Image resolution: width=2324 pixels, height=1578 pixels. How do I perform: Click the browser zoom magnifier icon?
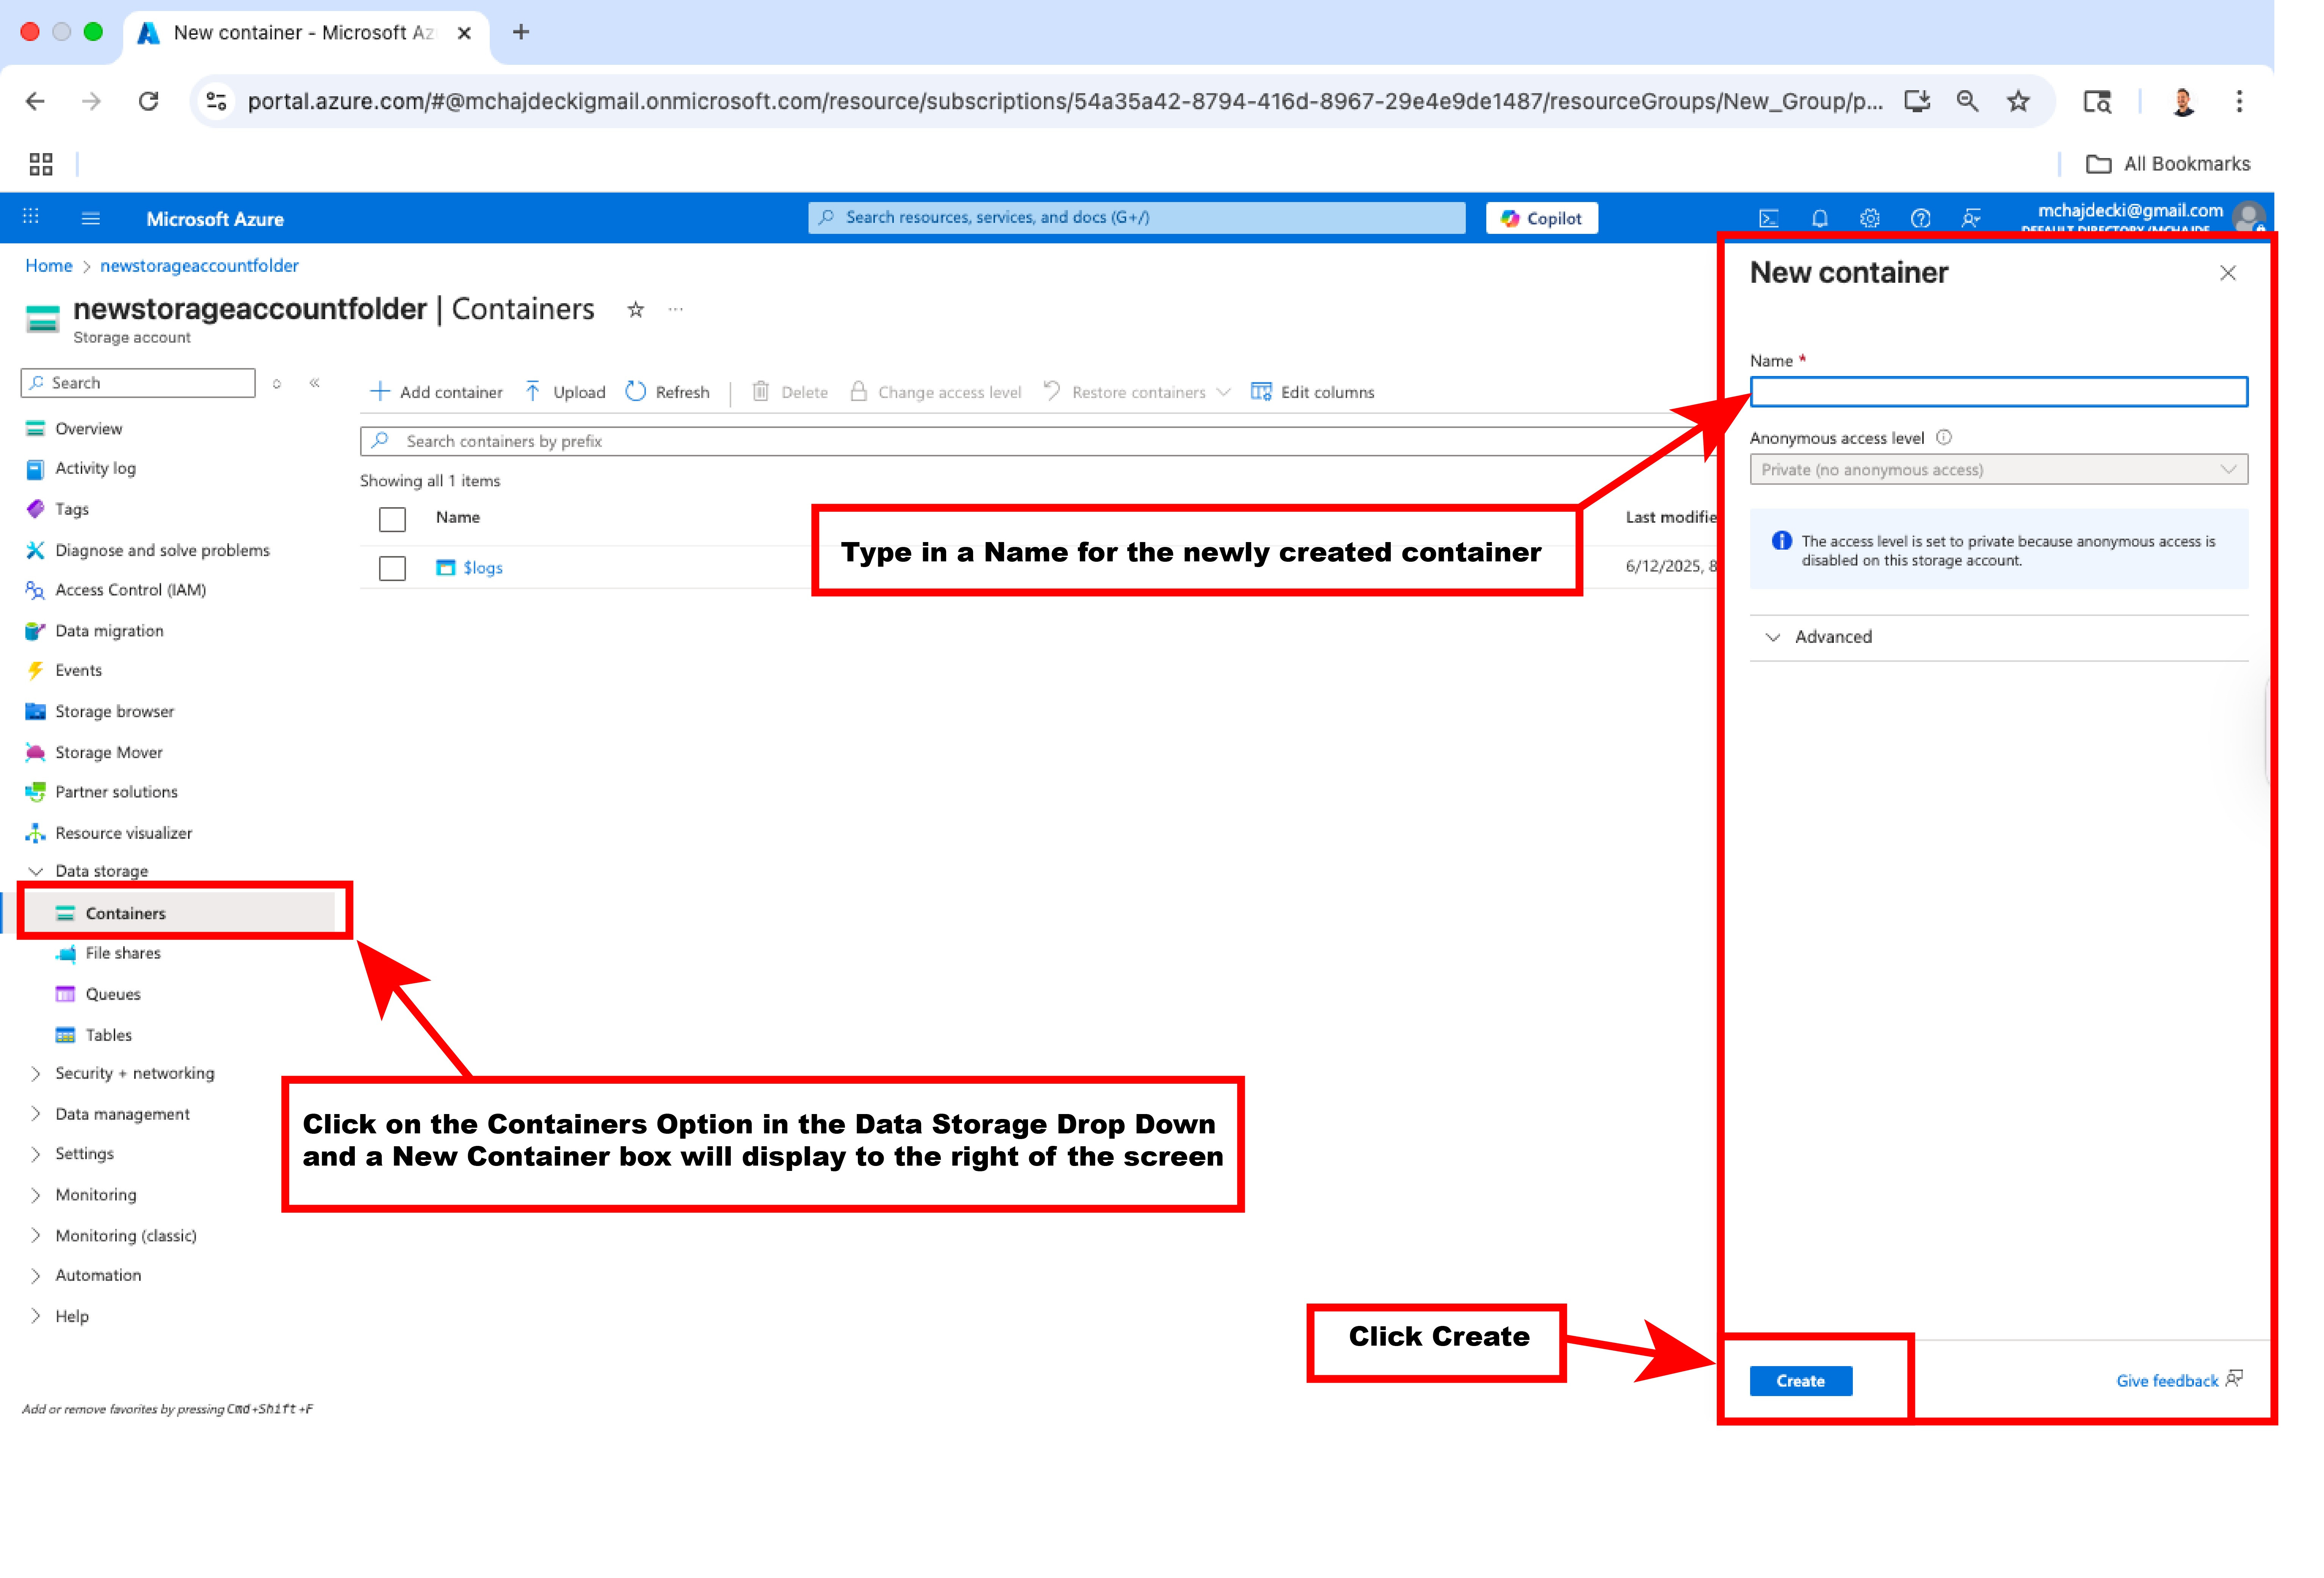coord(1967,101)
